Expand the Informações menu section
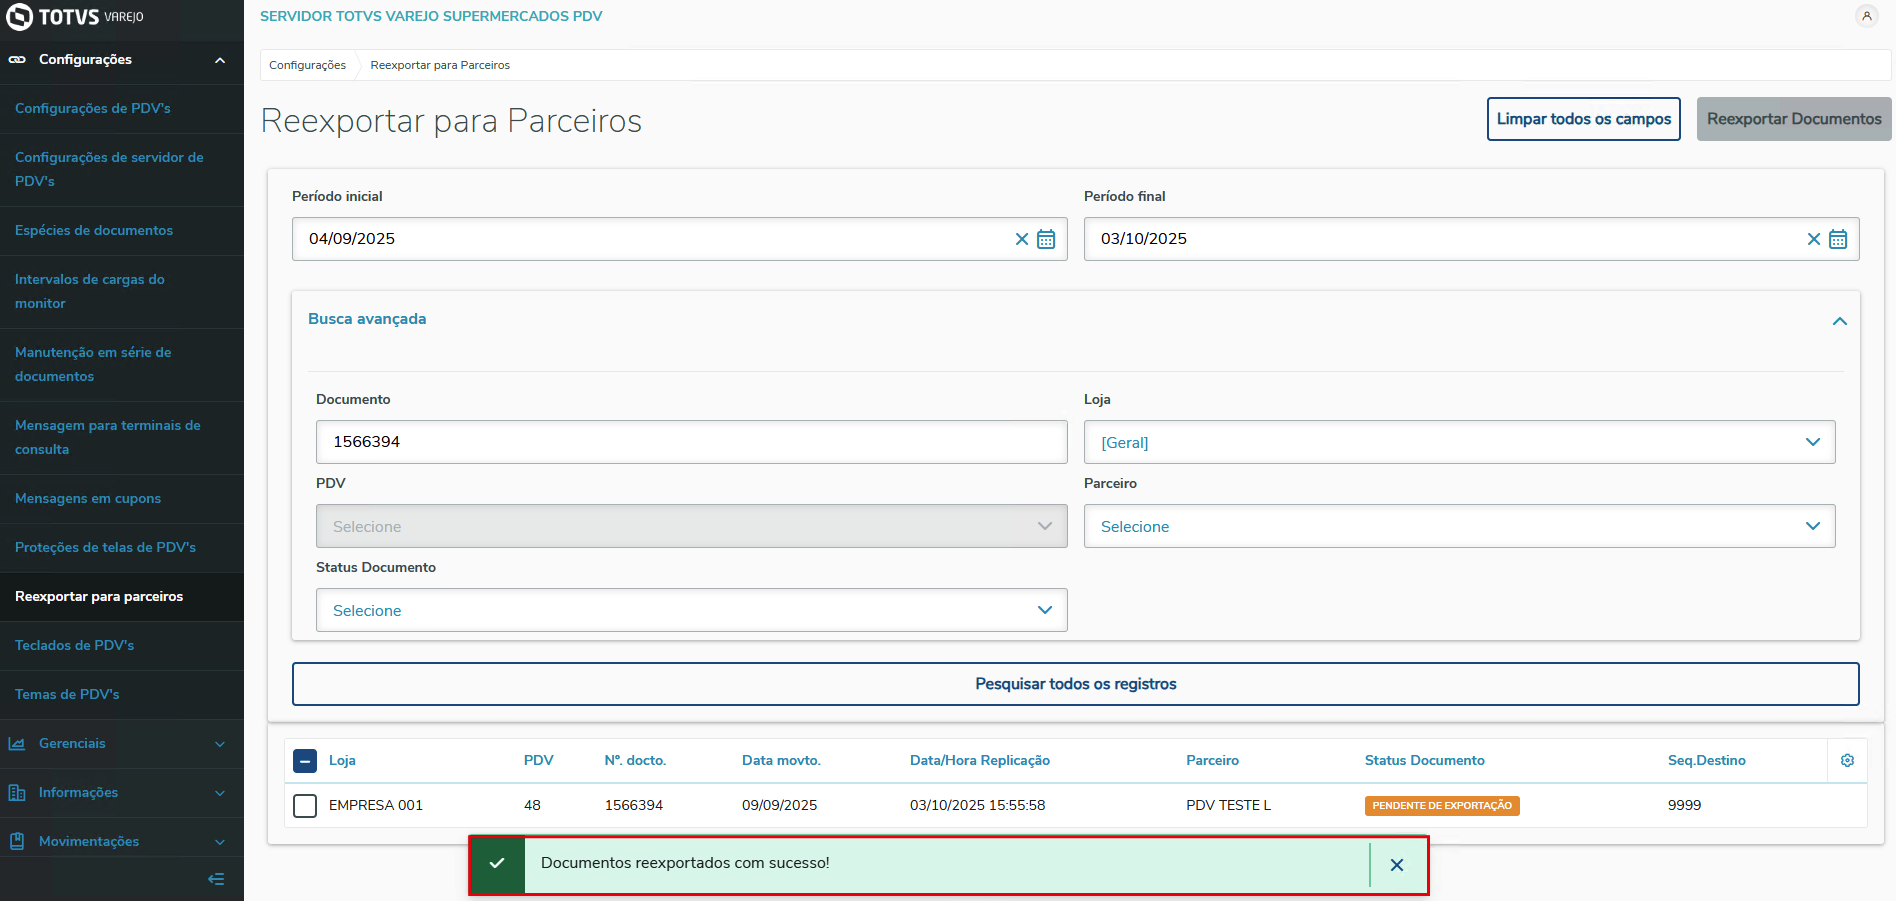The image size is (1896, 901). coord(220,793)
